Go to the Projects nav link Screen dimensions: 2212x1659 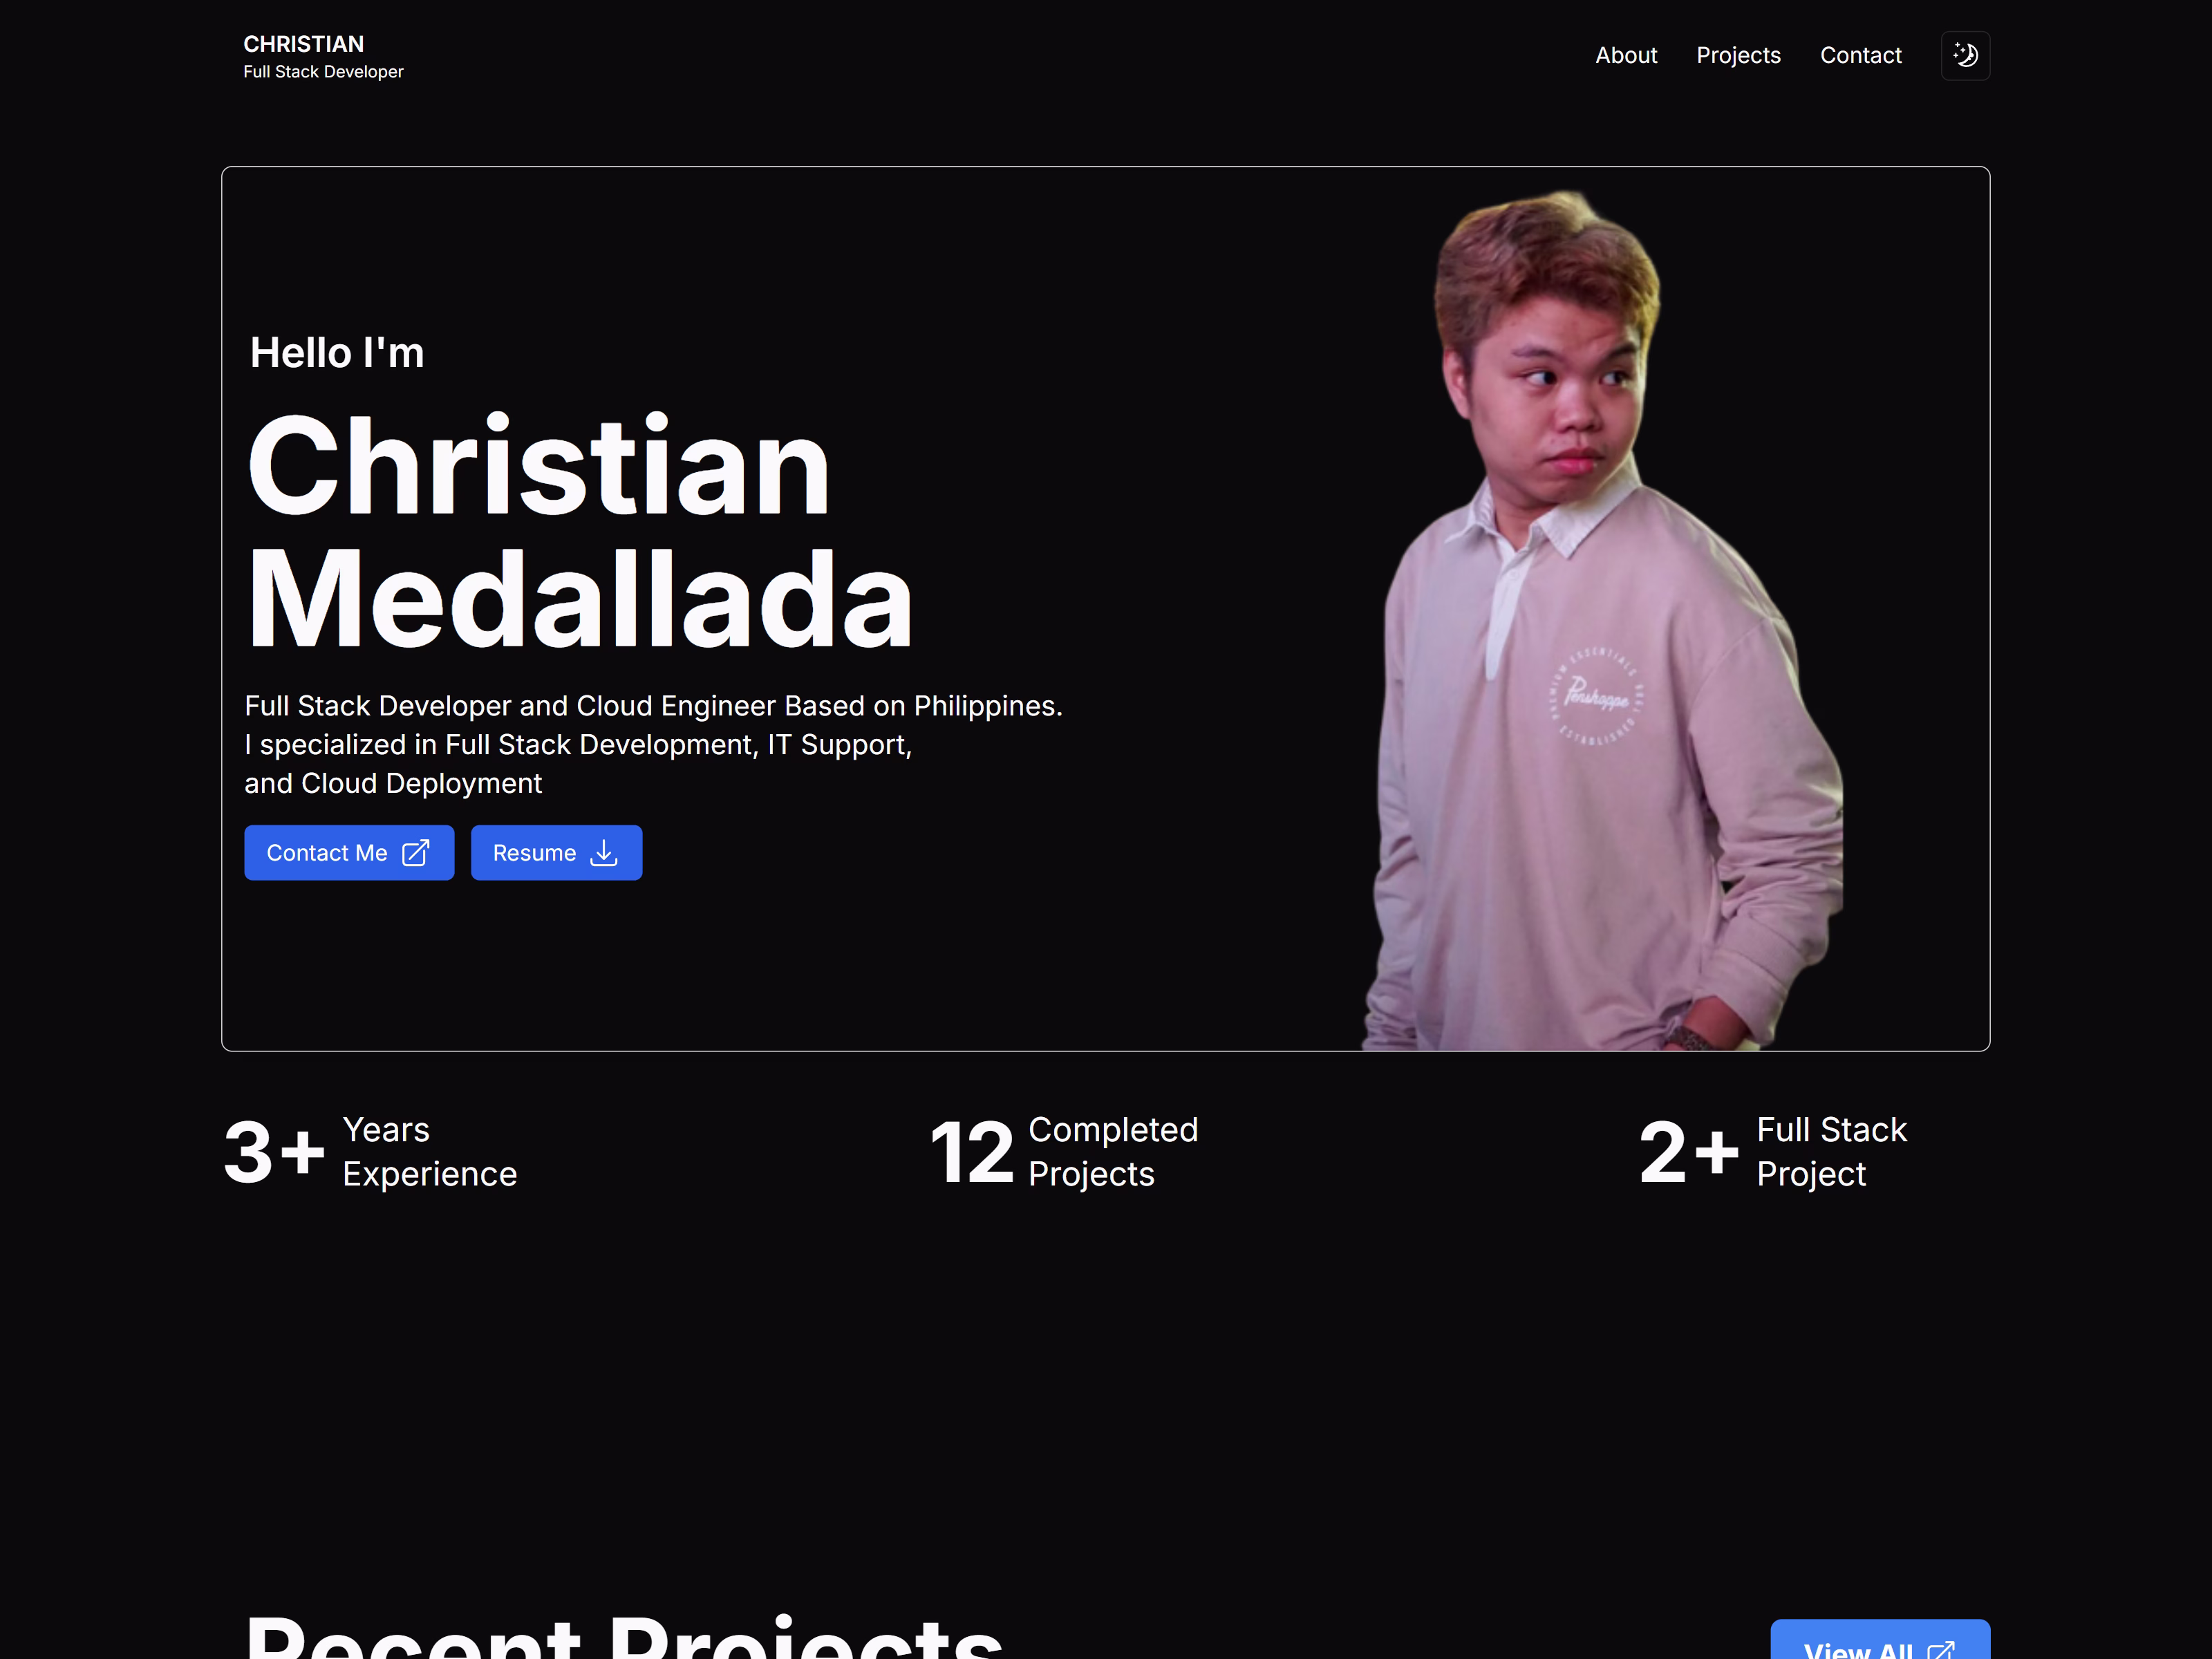click(x=1738, y=55)
